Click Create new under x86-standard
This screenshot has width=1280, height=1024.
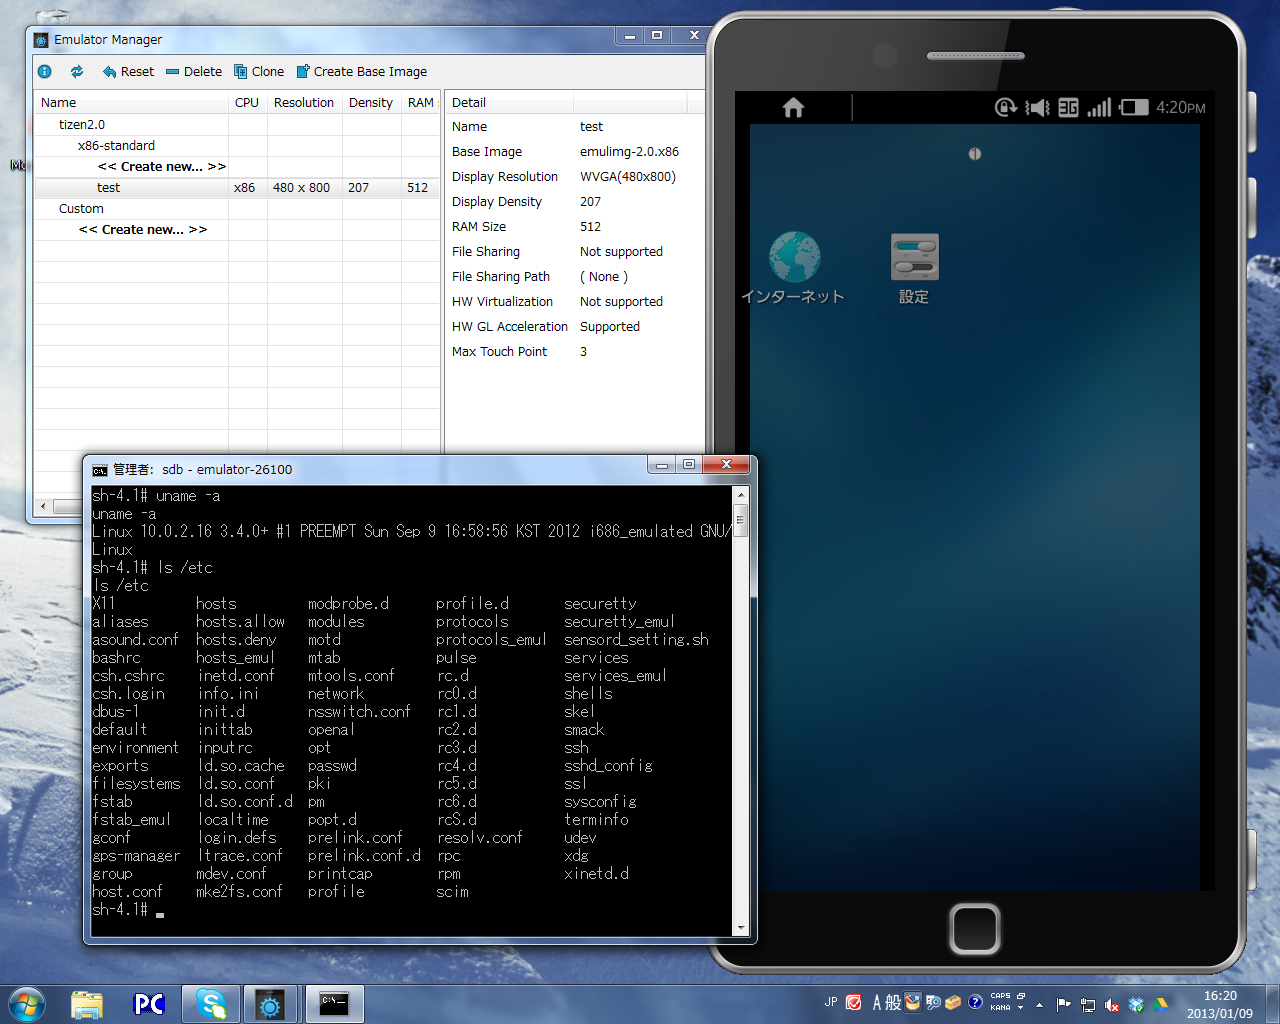click(x=162, y=166)
